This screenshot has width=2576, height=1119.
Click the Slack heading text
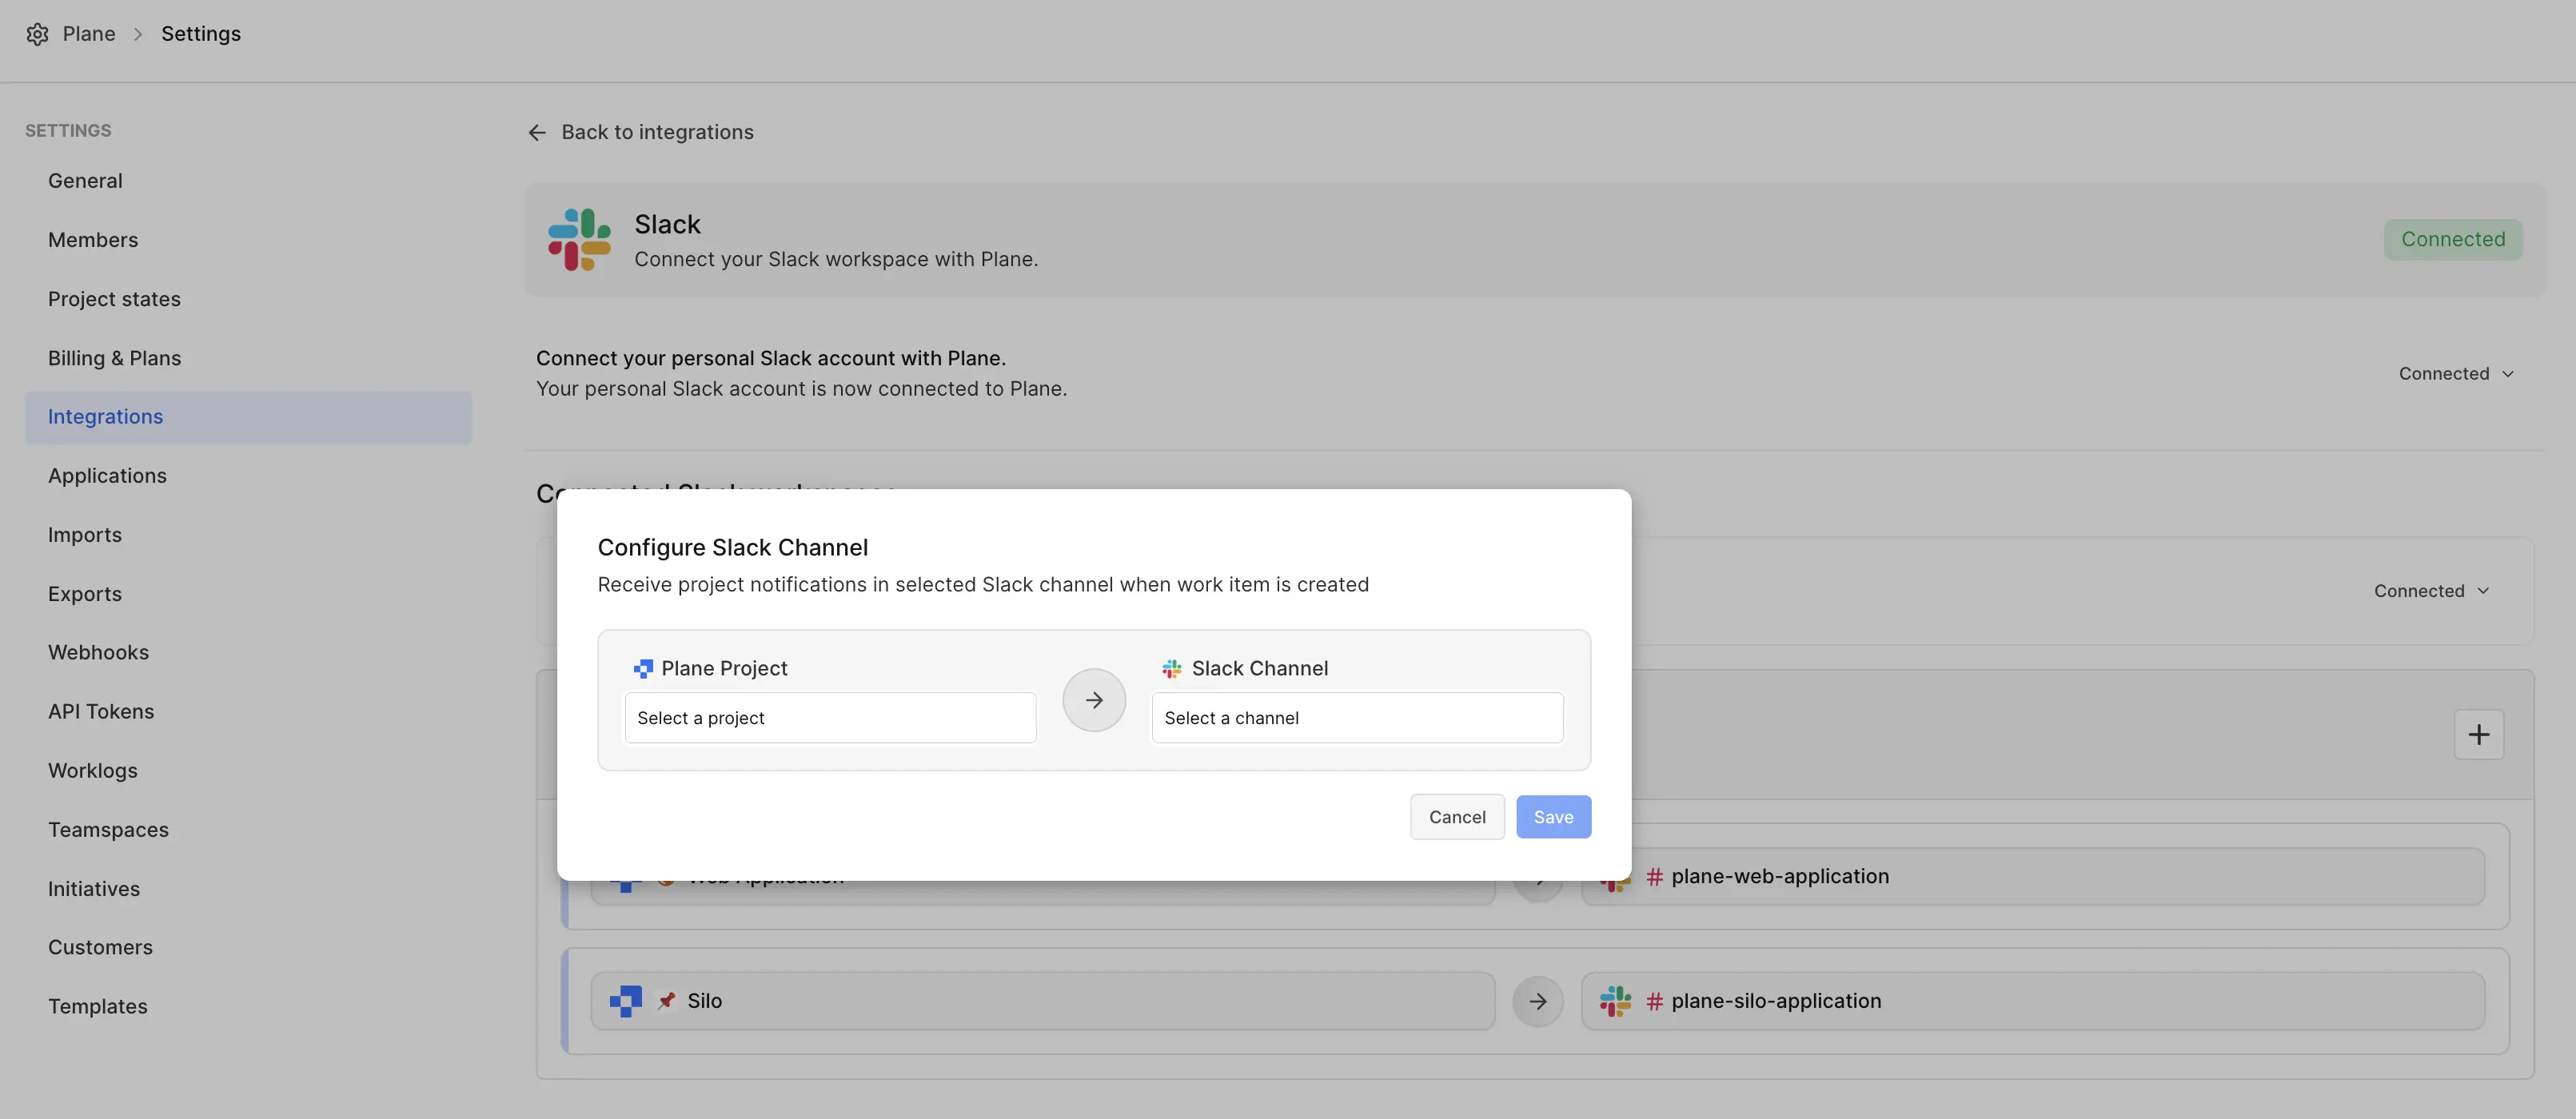coord(667,224)
